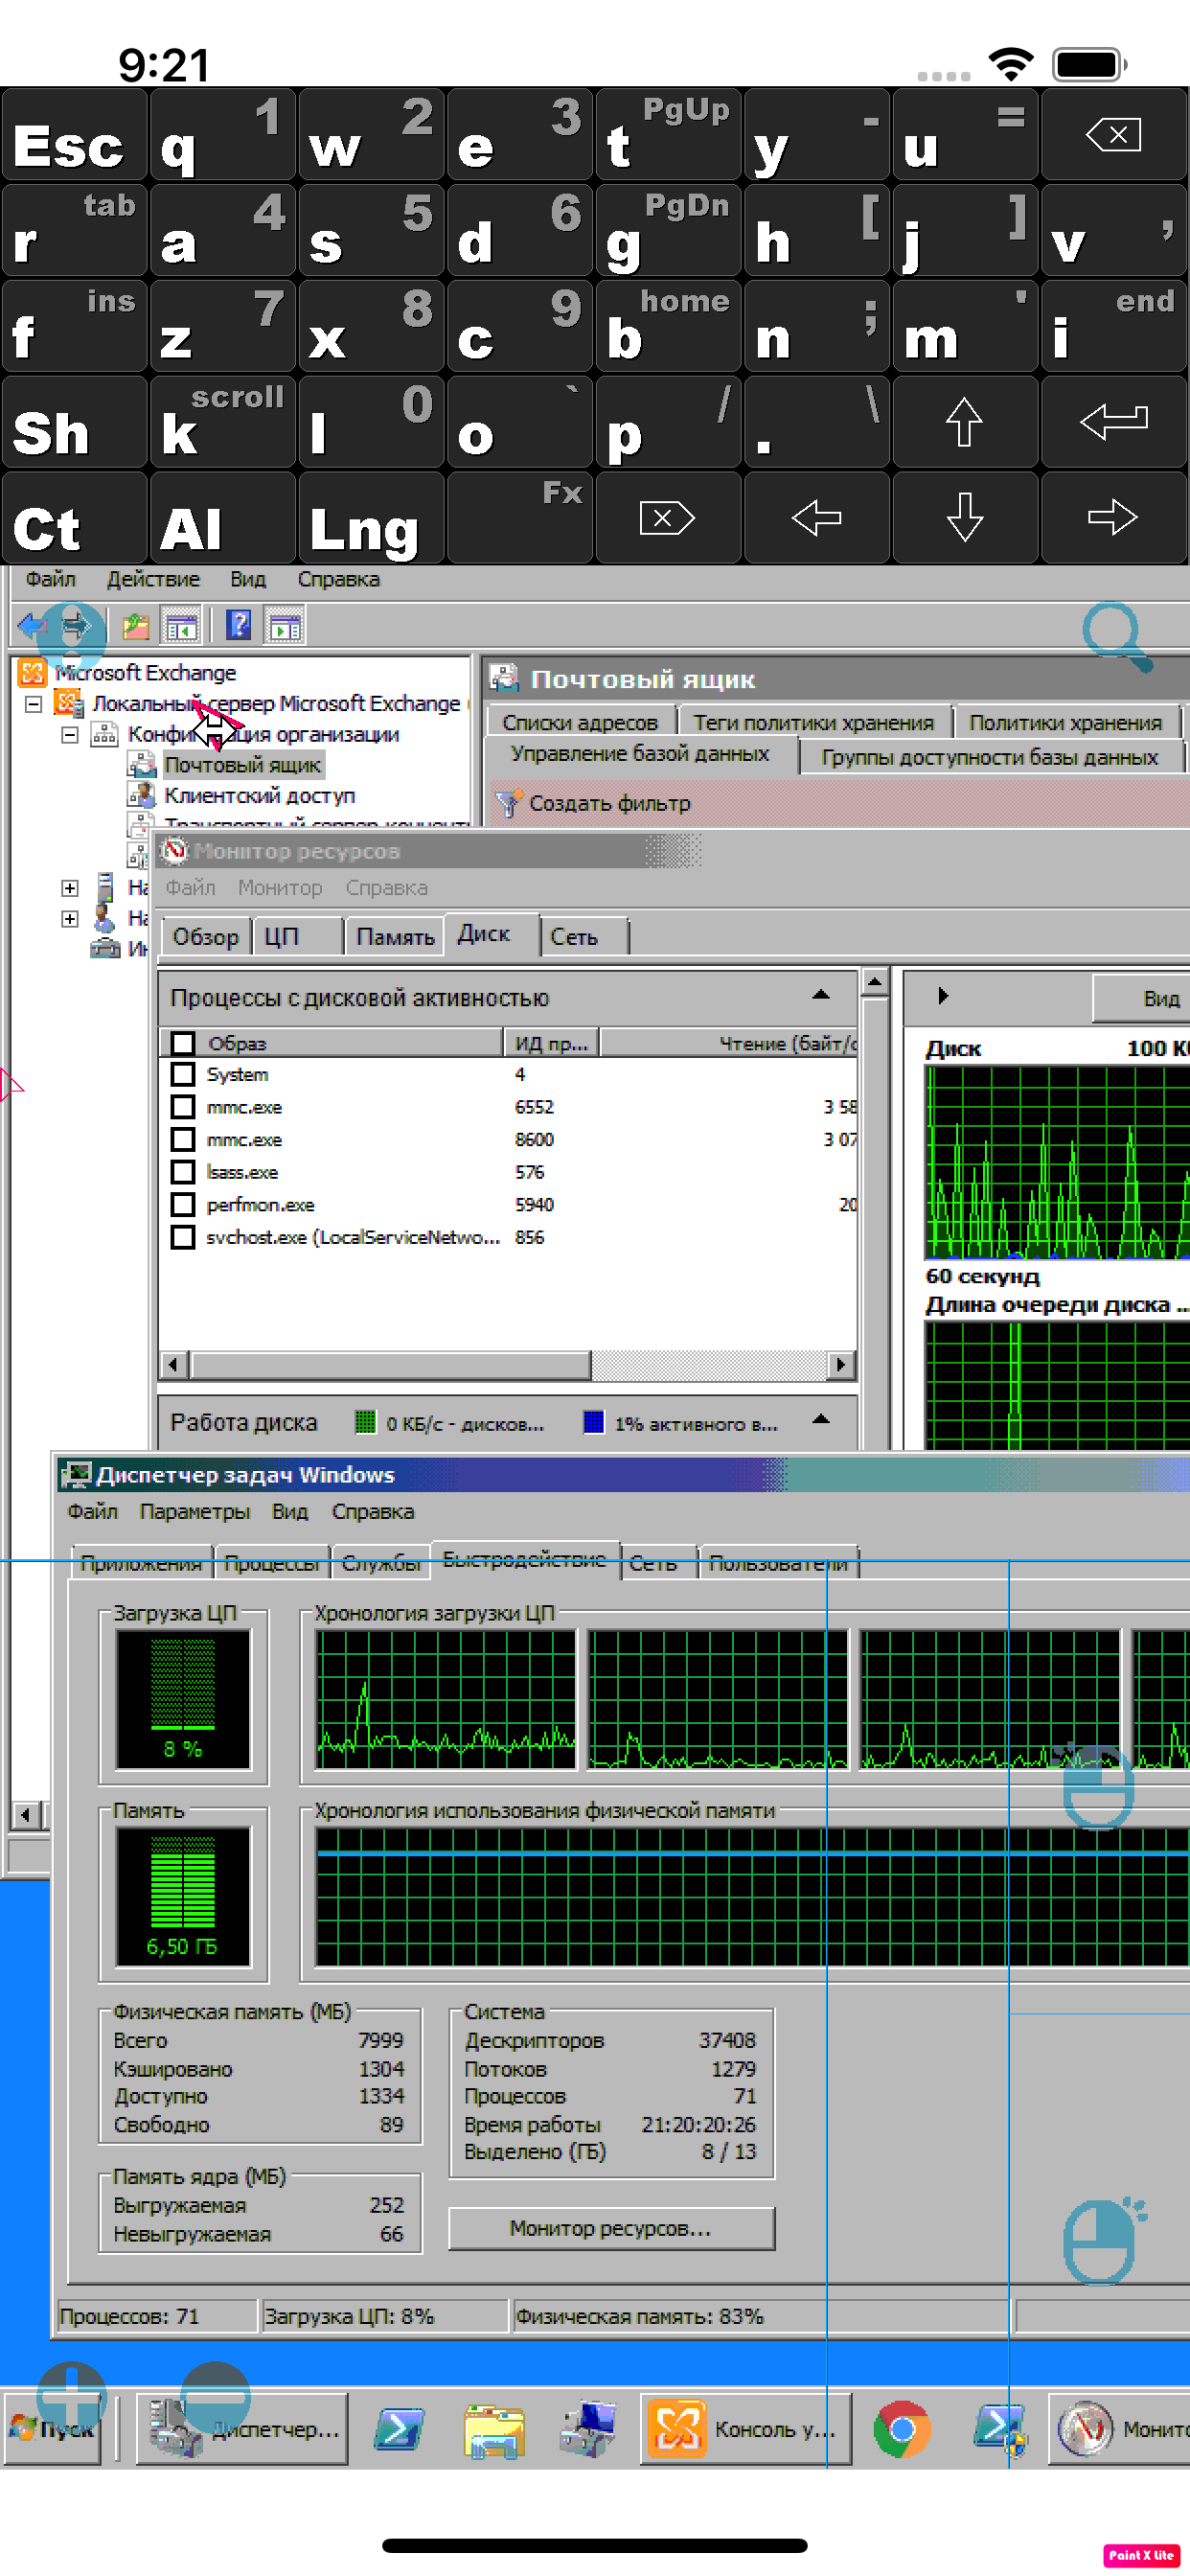Collapse Процессы с дисковой активностью section
This screenshot has width=1190, height=2576.
(x=821, y=996)
